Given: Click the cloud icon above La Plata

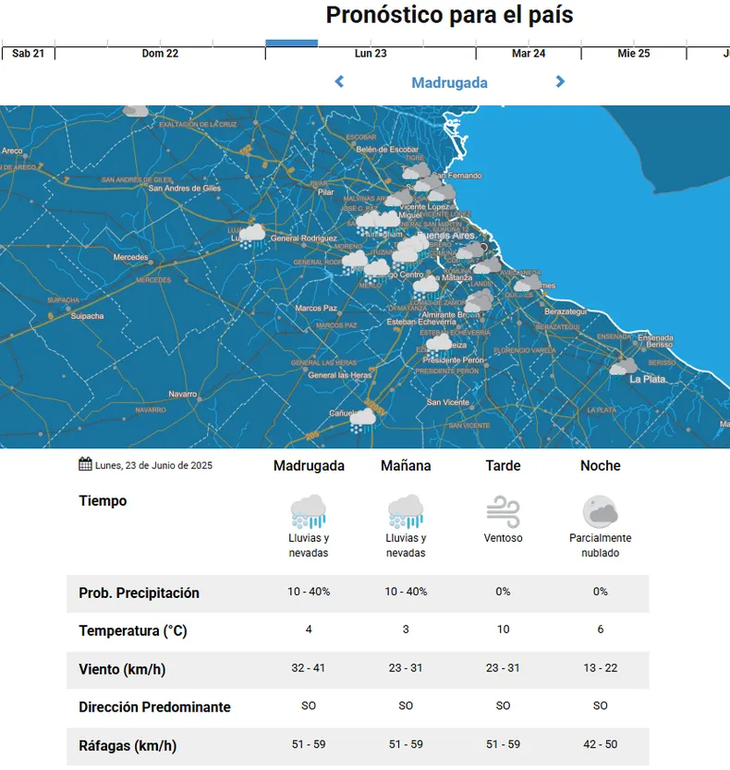Looking at the screenshot, I should tap(624, 366).
